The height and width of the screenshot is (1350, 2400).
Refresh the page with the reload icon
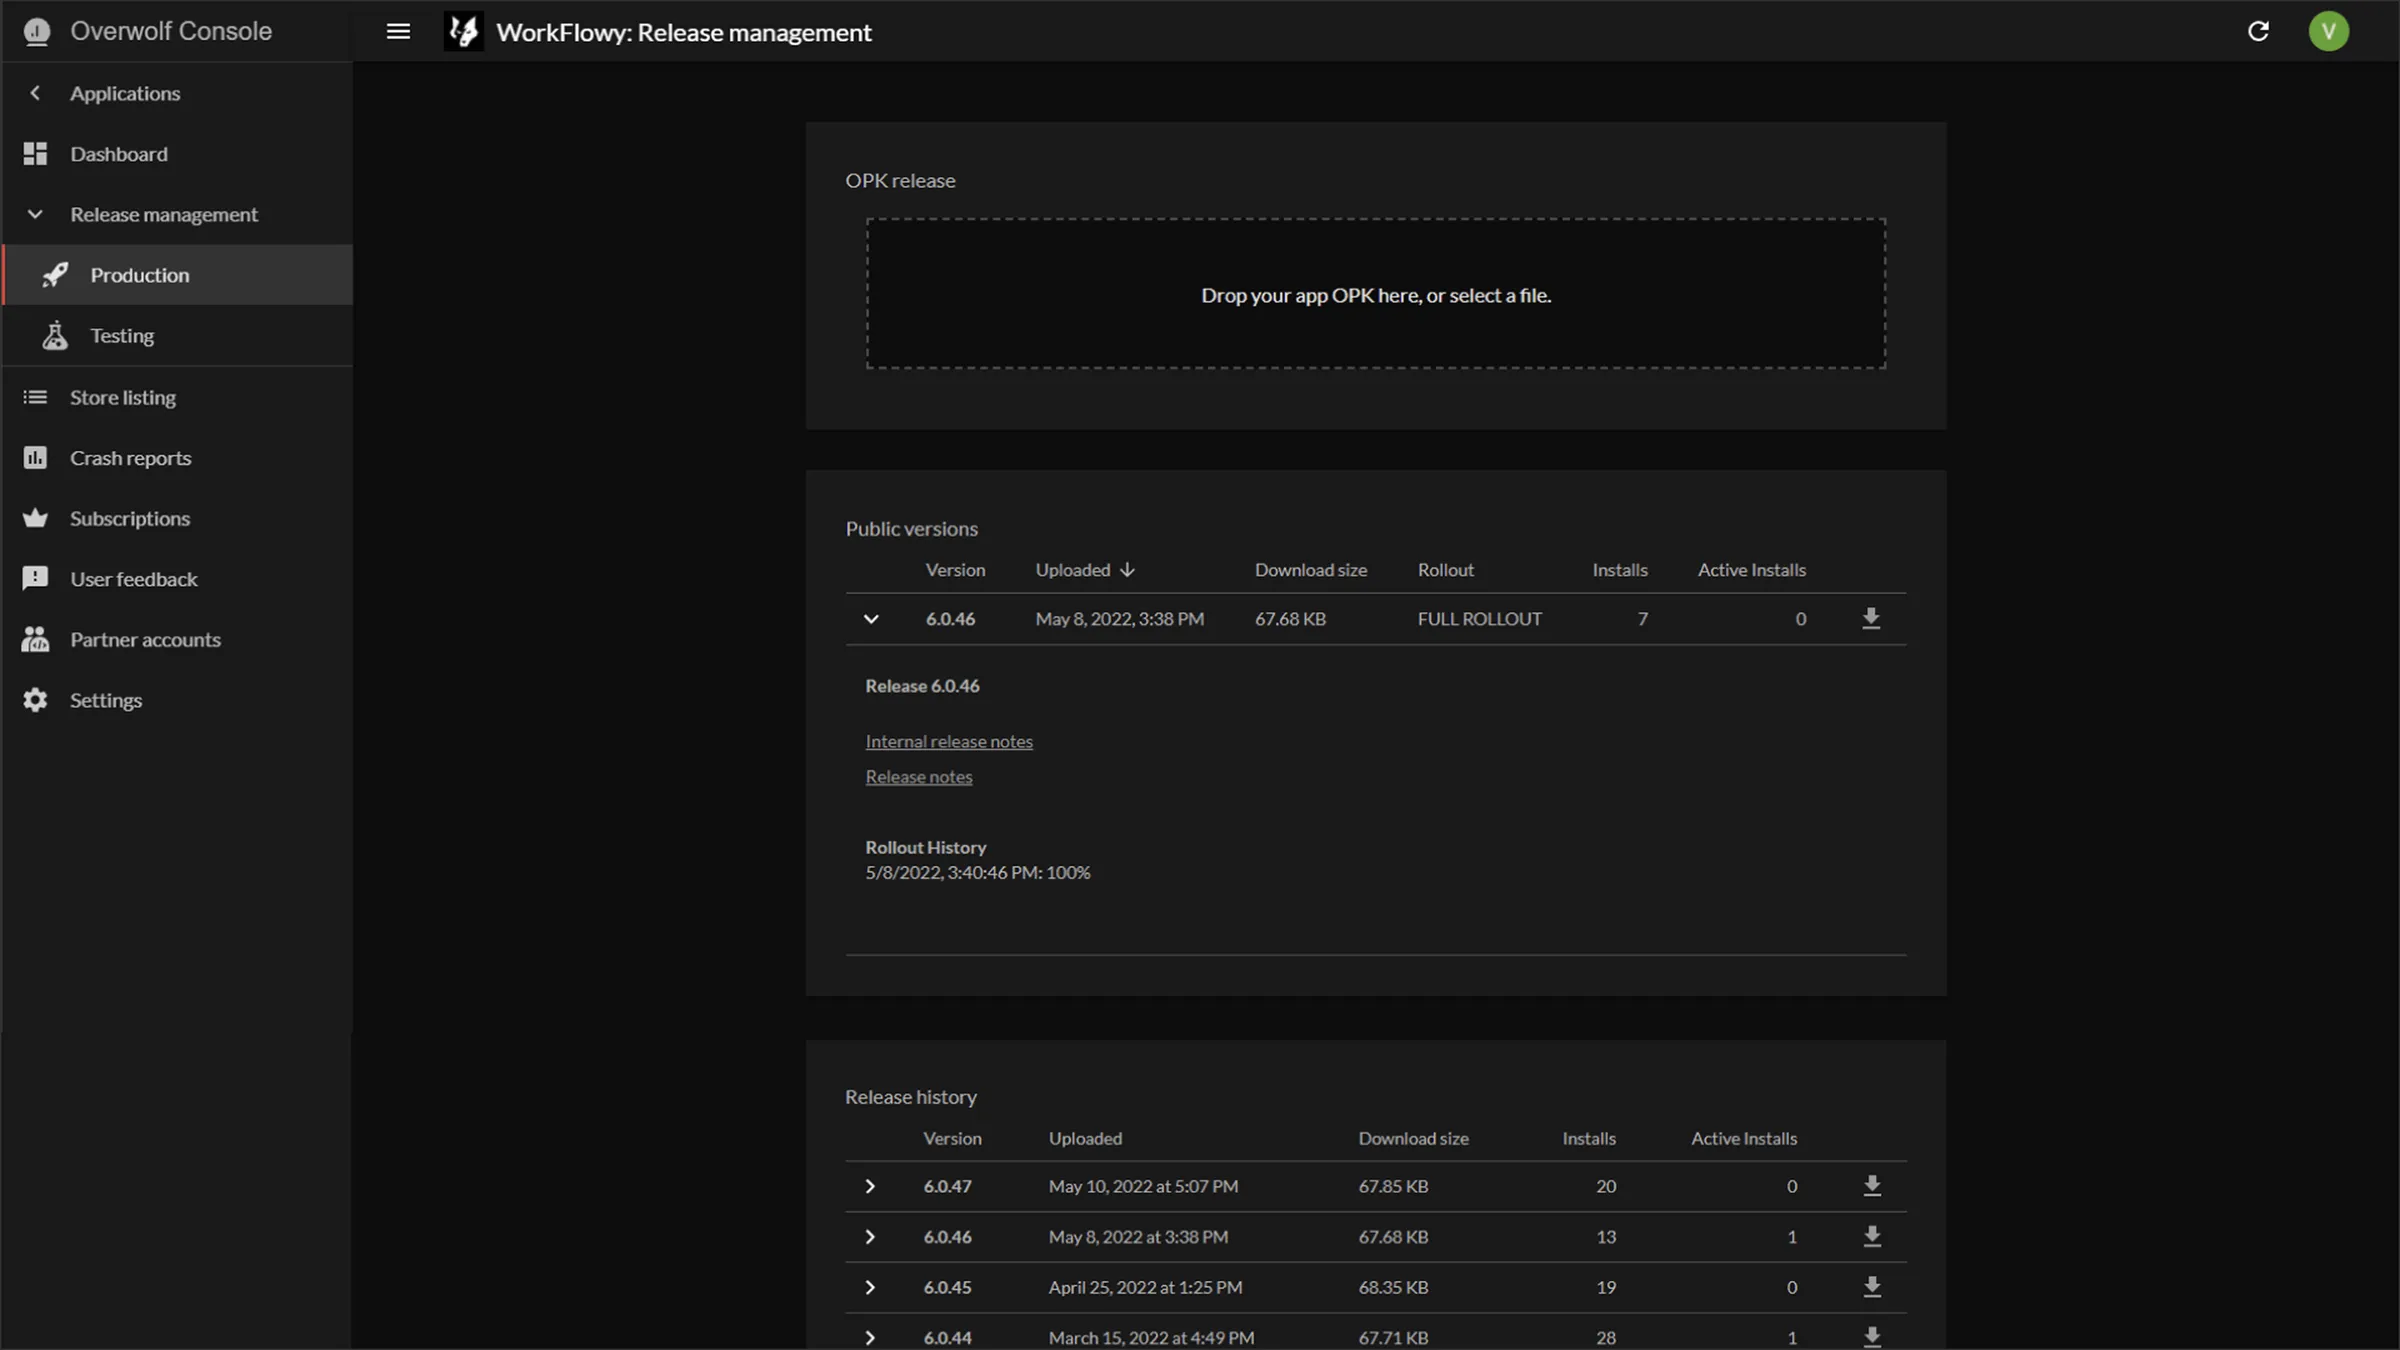coord(2258,31)
